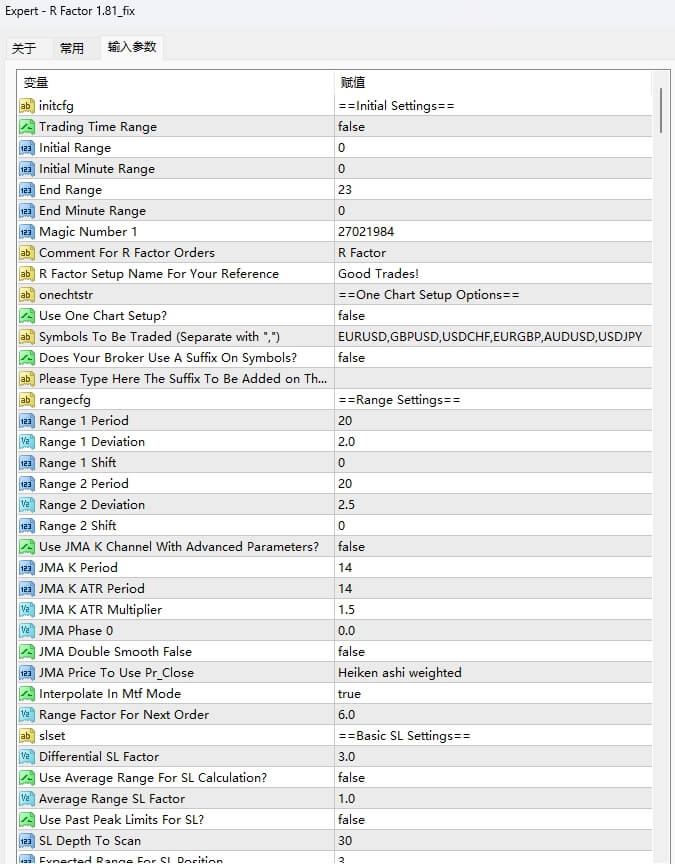The width and height of the screenshot is (675, 864).
Task: Select the Range 2 Period row label
Action: point(84,484)
